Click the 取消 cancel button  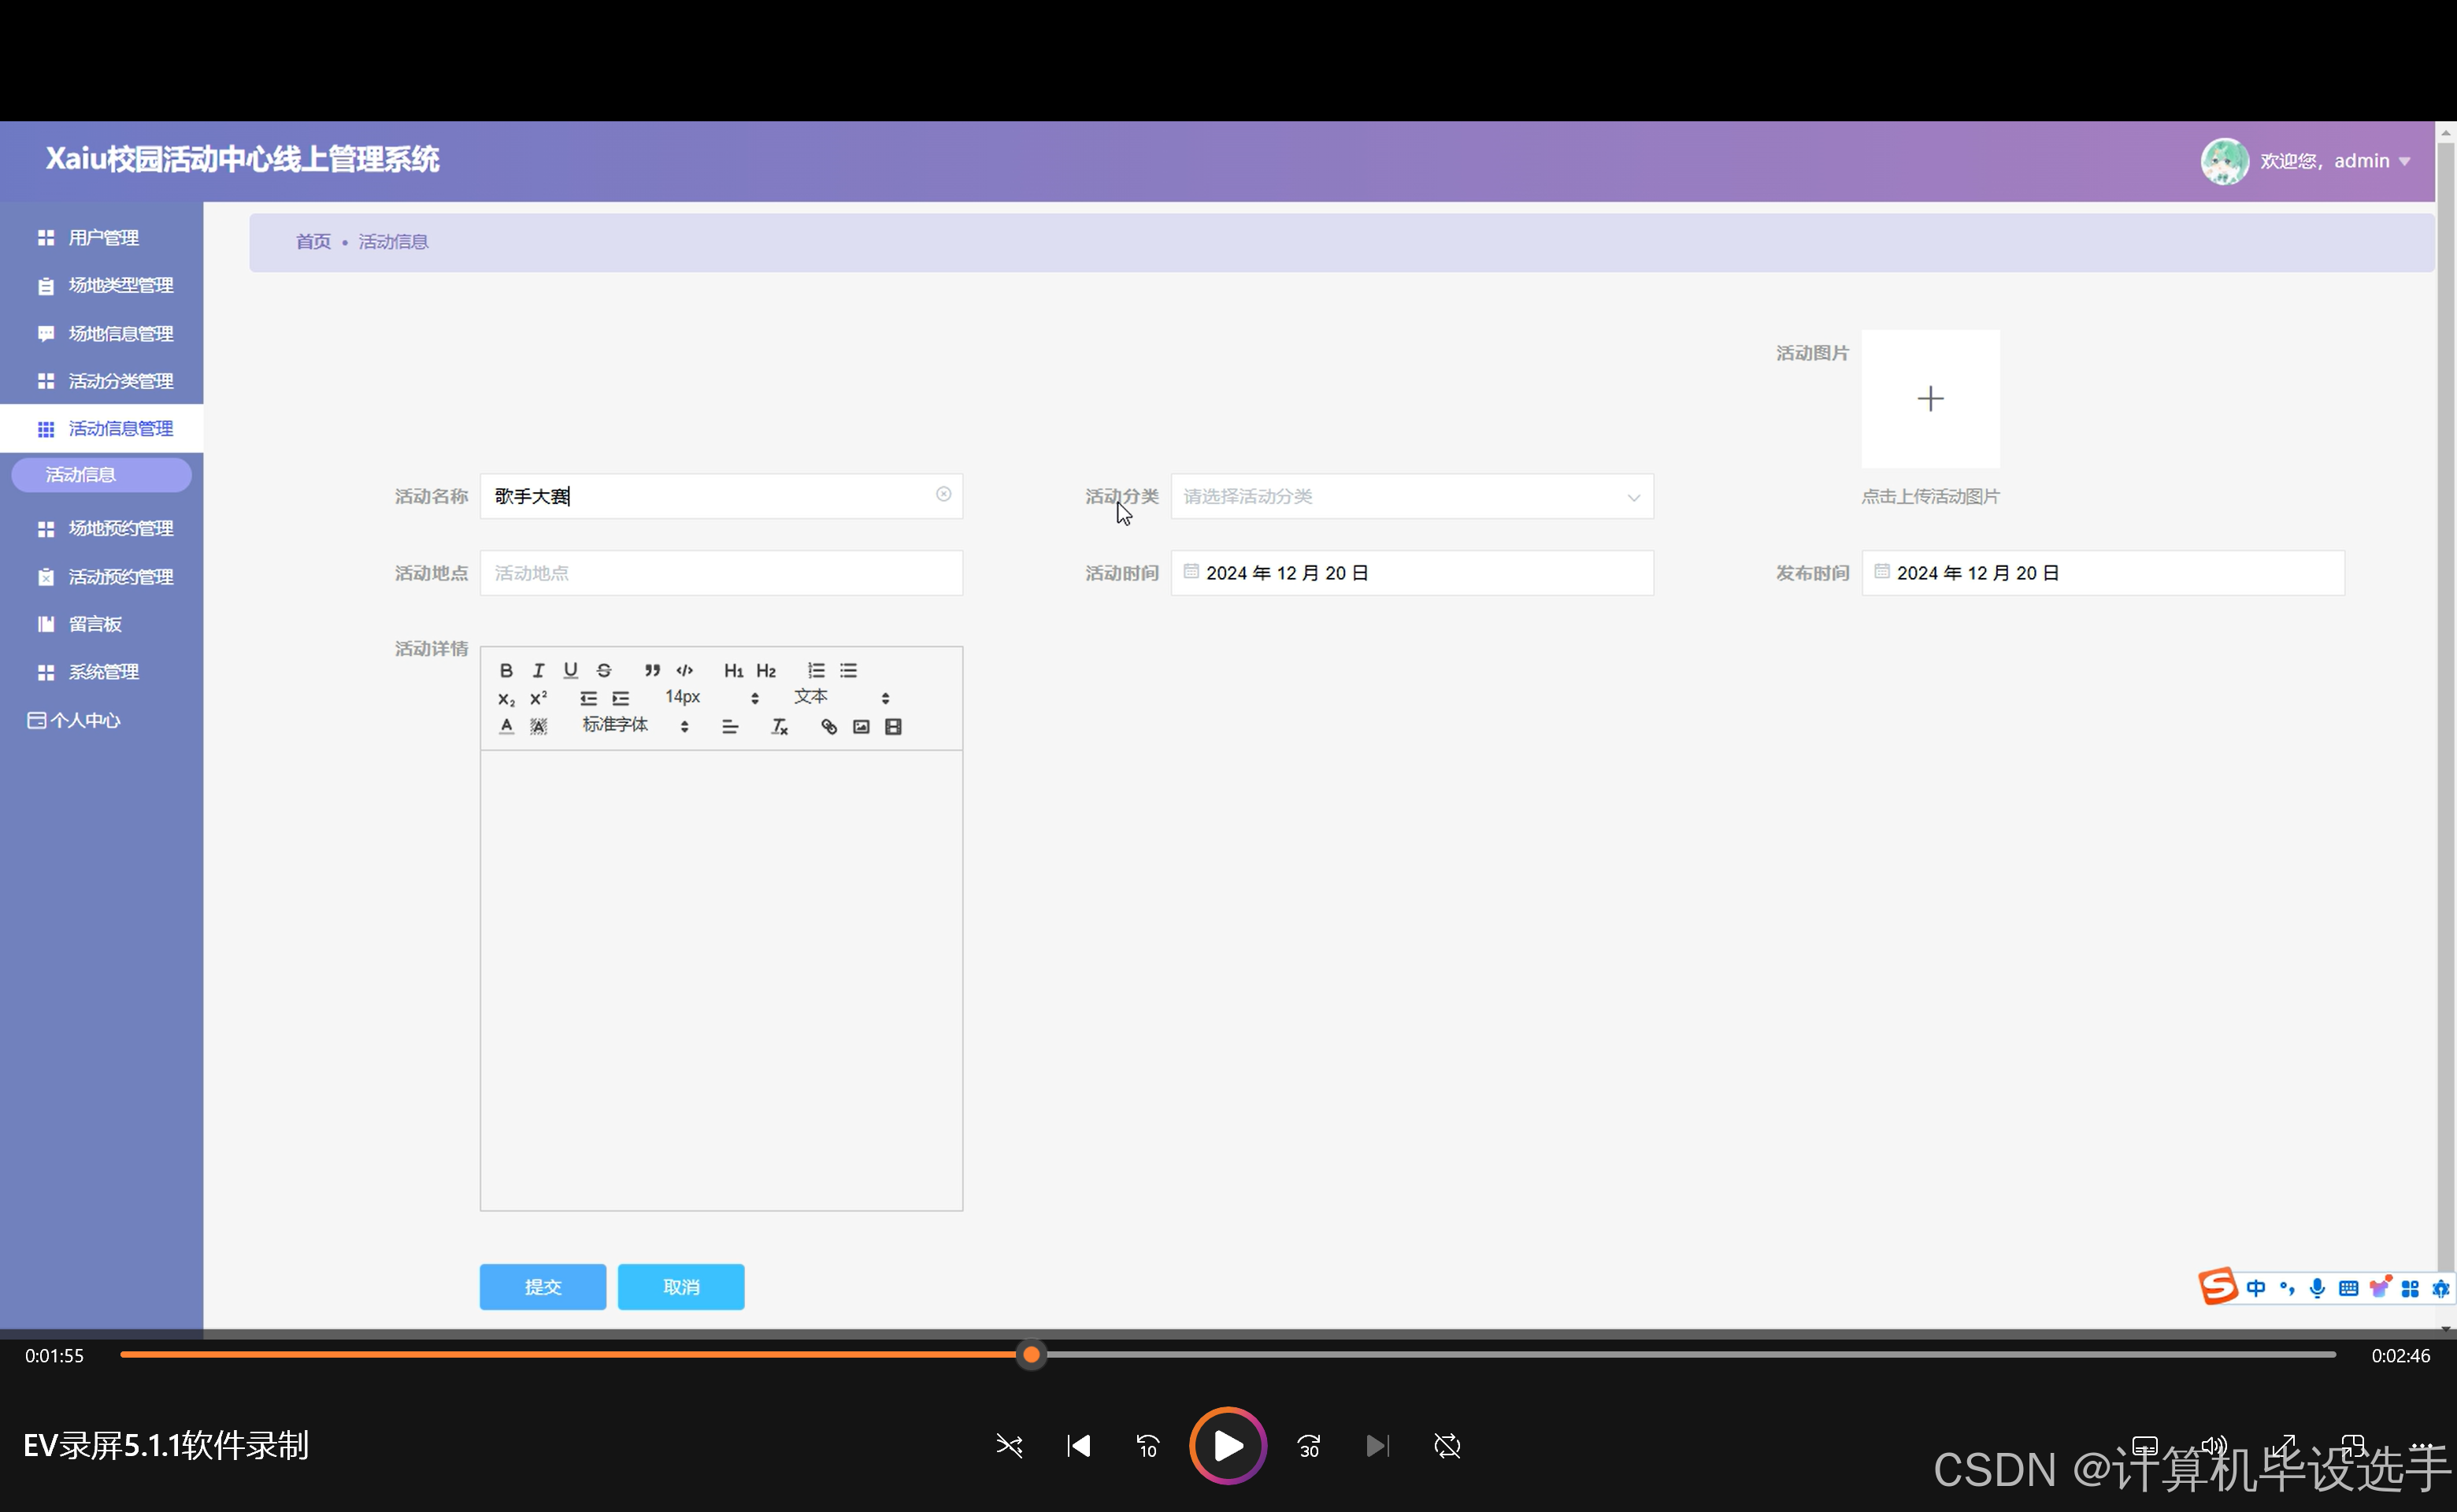[x=681, y=1286]
